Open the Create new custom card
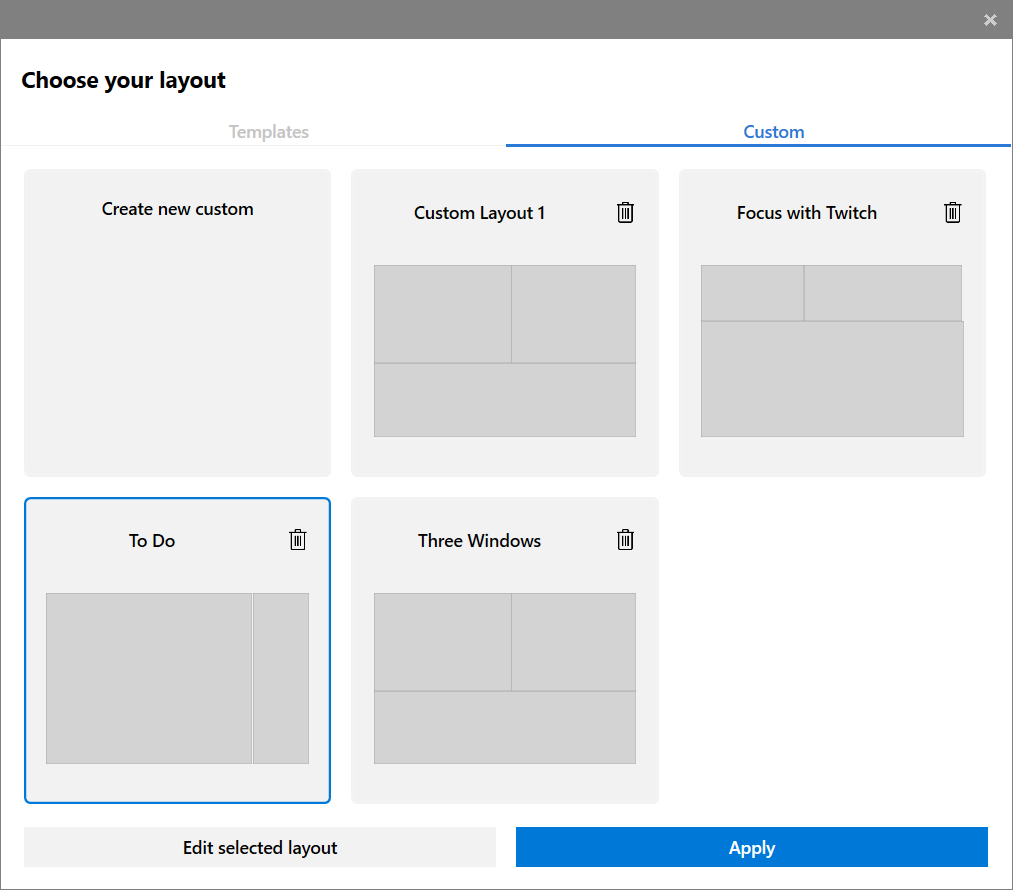Image resolution: width=1013 pixels, height=890 pixels. [x=177, y=322]
